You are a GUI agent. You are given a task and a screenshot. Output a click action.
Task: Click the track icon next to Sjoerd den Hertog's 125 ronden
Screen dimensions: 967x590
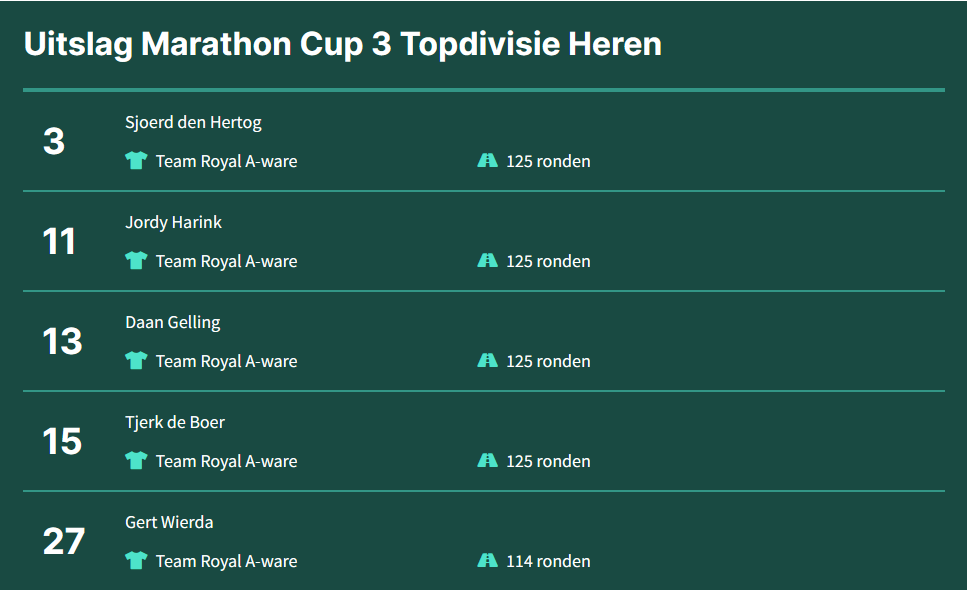(487, 160)
